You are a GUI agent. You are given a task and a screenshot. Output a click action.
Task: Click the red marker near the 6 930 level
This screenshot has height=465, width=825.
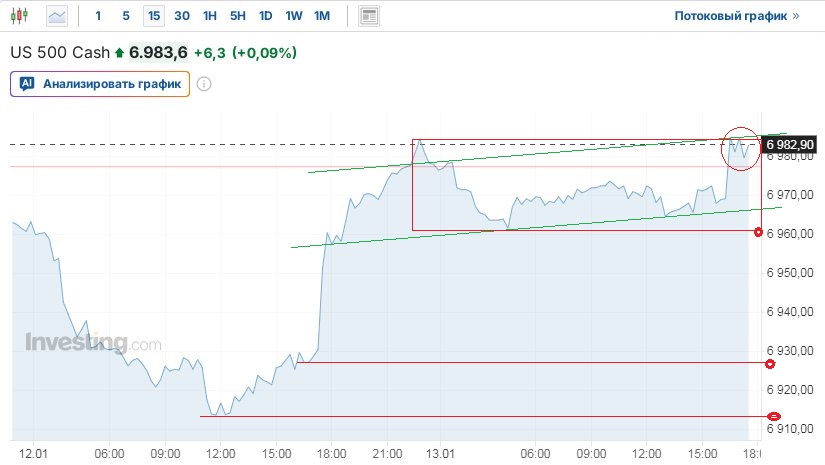pyautogui.click(x=769, y=363)
